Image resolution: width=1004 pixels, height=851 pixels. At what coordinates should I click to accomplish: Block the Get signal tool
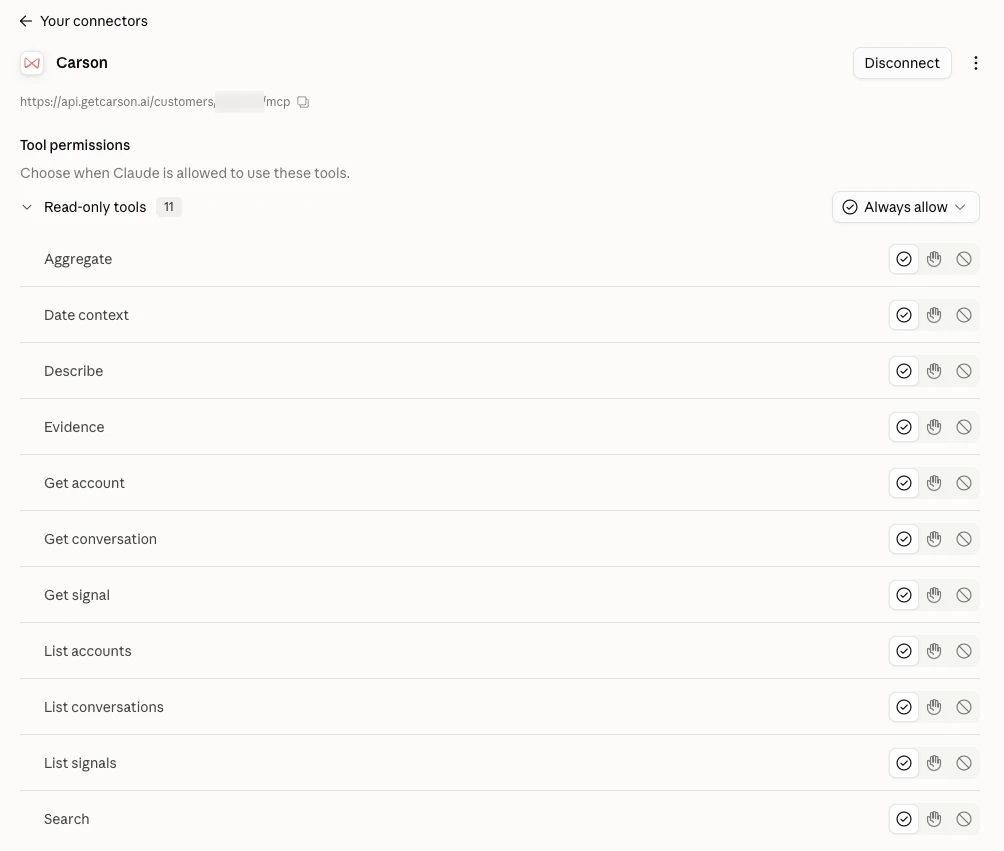pos(964,595)
